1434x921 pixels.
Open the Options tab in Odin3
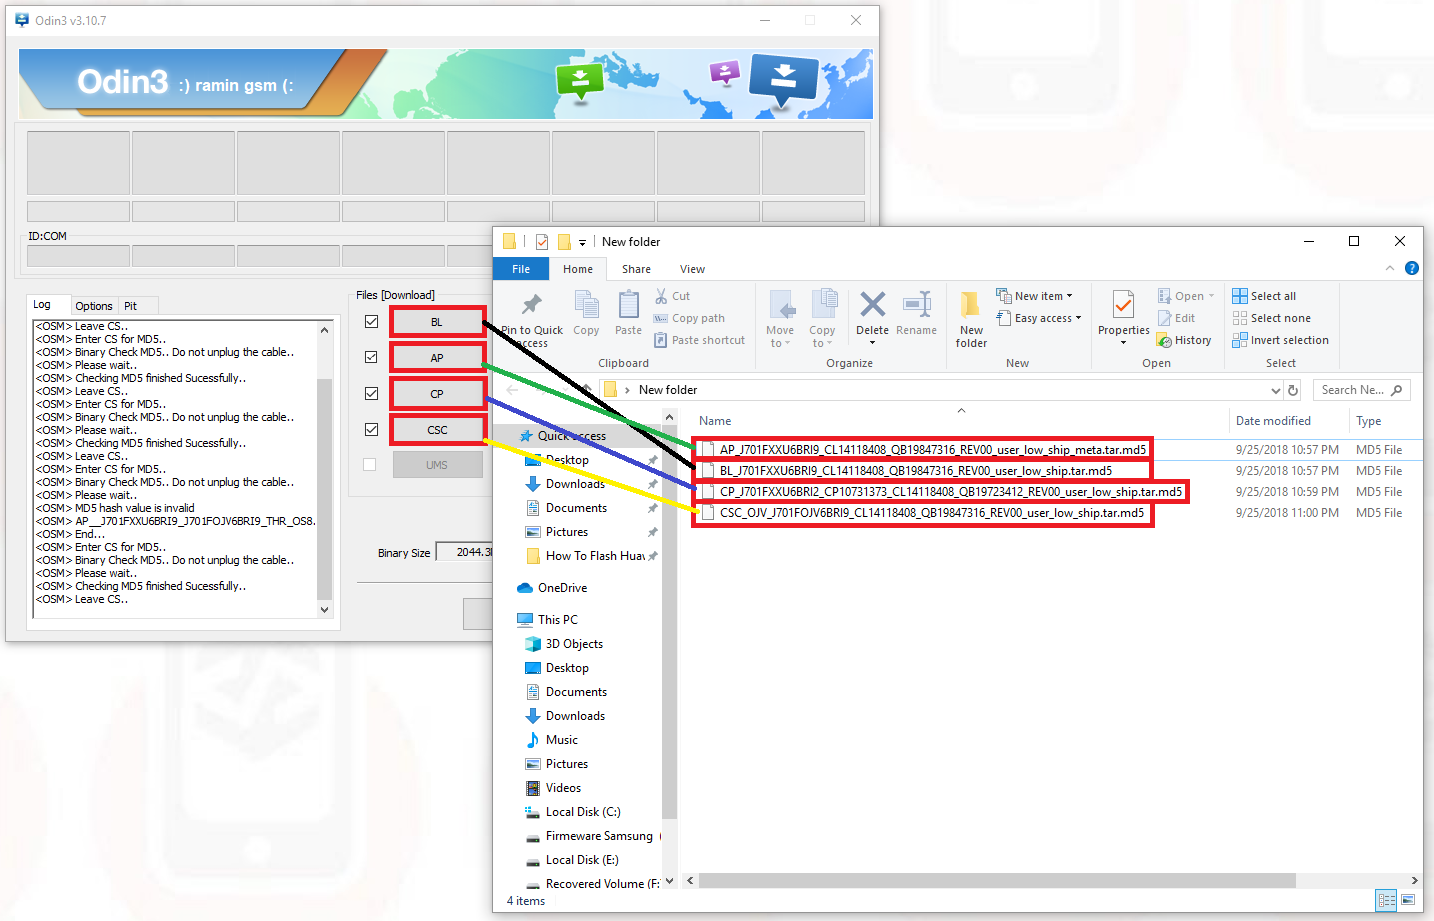click(x=94, y=306)
